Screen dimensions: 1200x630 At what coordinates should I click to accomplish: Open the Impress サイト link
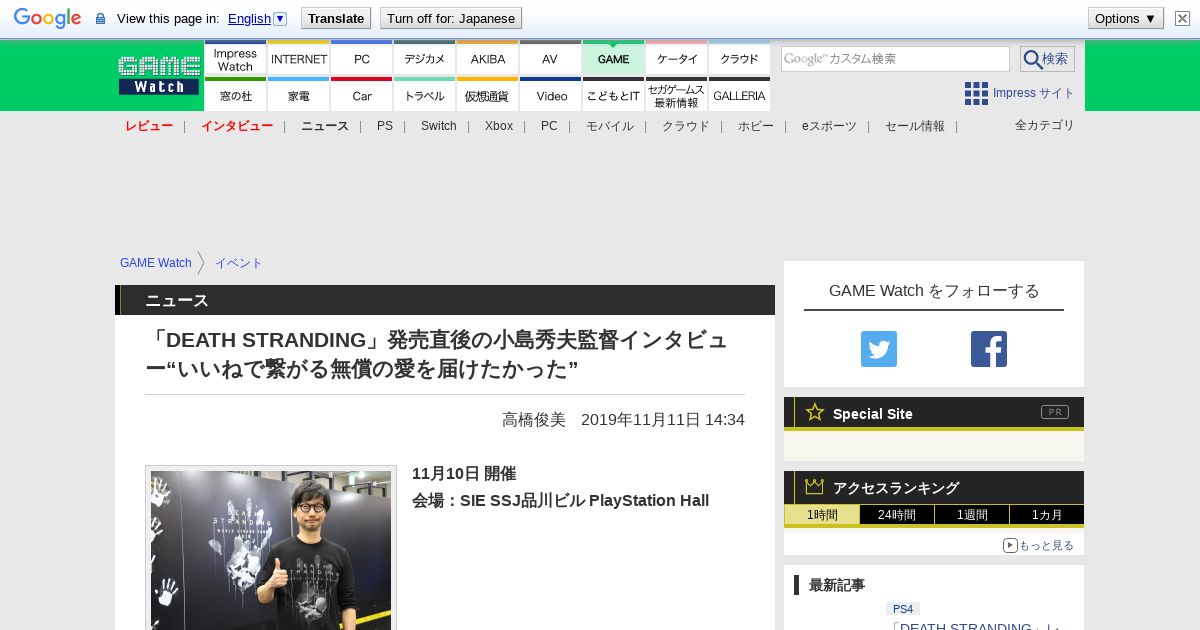[1033, 93]
